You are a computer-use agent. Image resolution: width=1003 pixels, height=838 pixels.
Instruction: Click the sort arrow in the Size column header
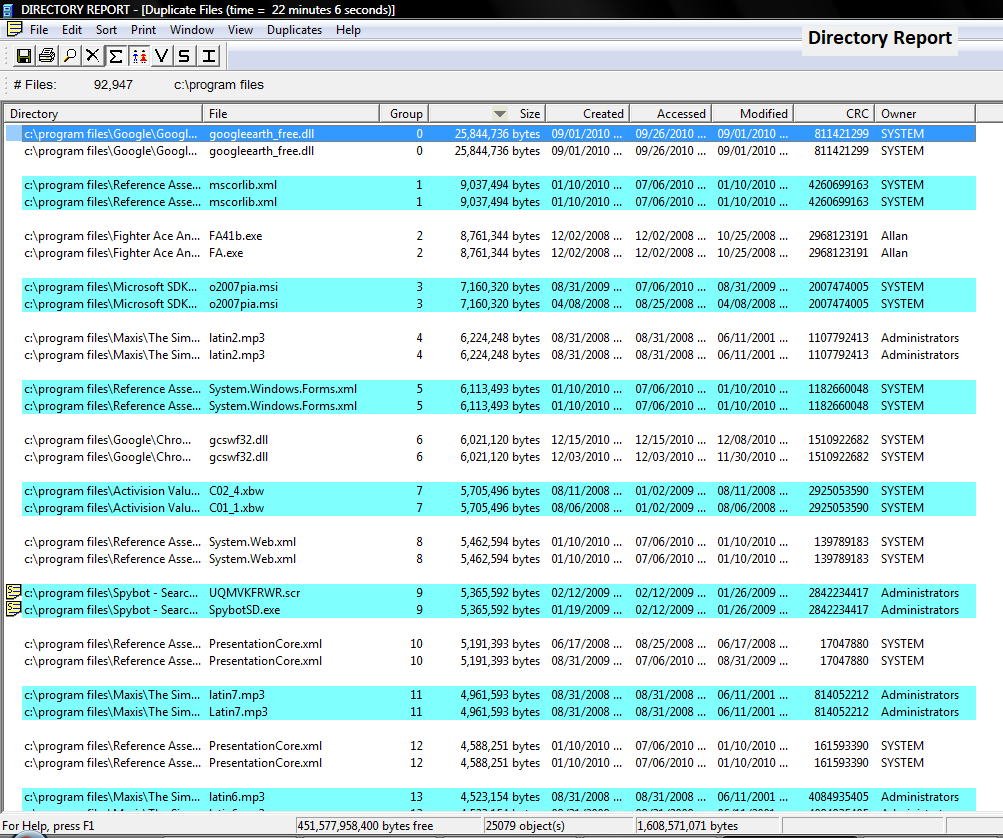point(500,114)
